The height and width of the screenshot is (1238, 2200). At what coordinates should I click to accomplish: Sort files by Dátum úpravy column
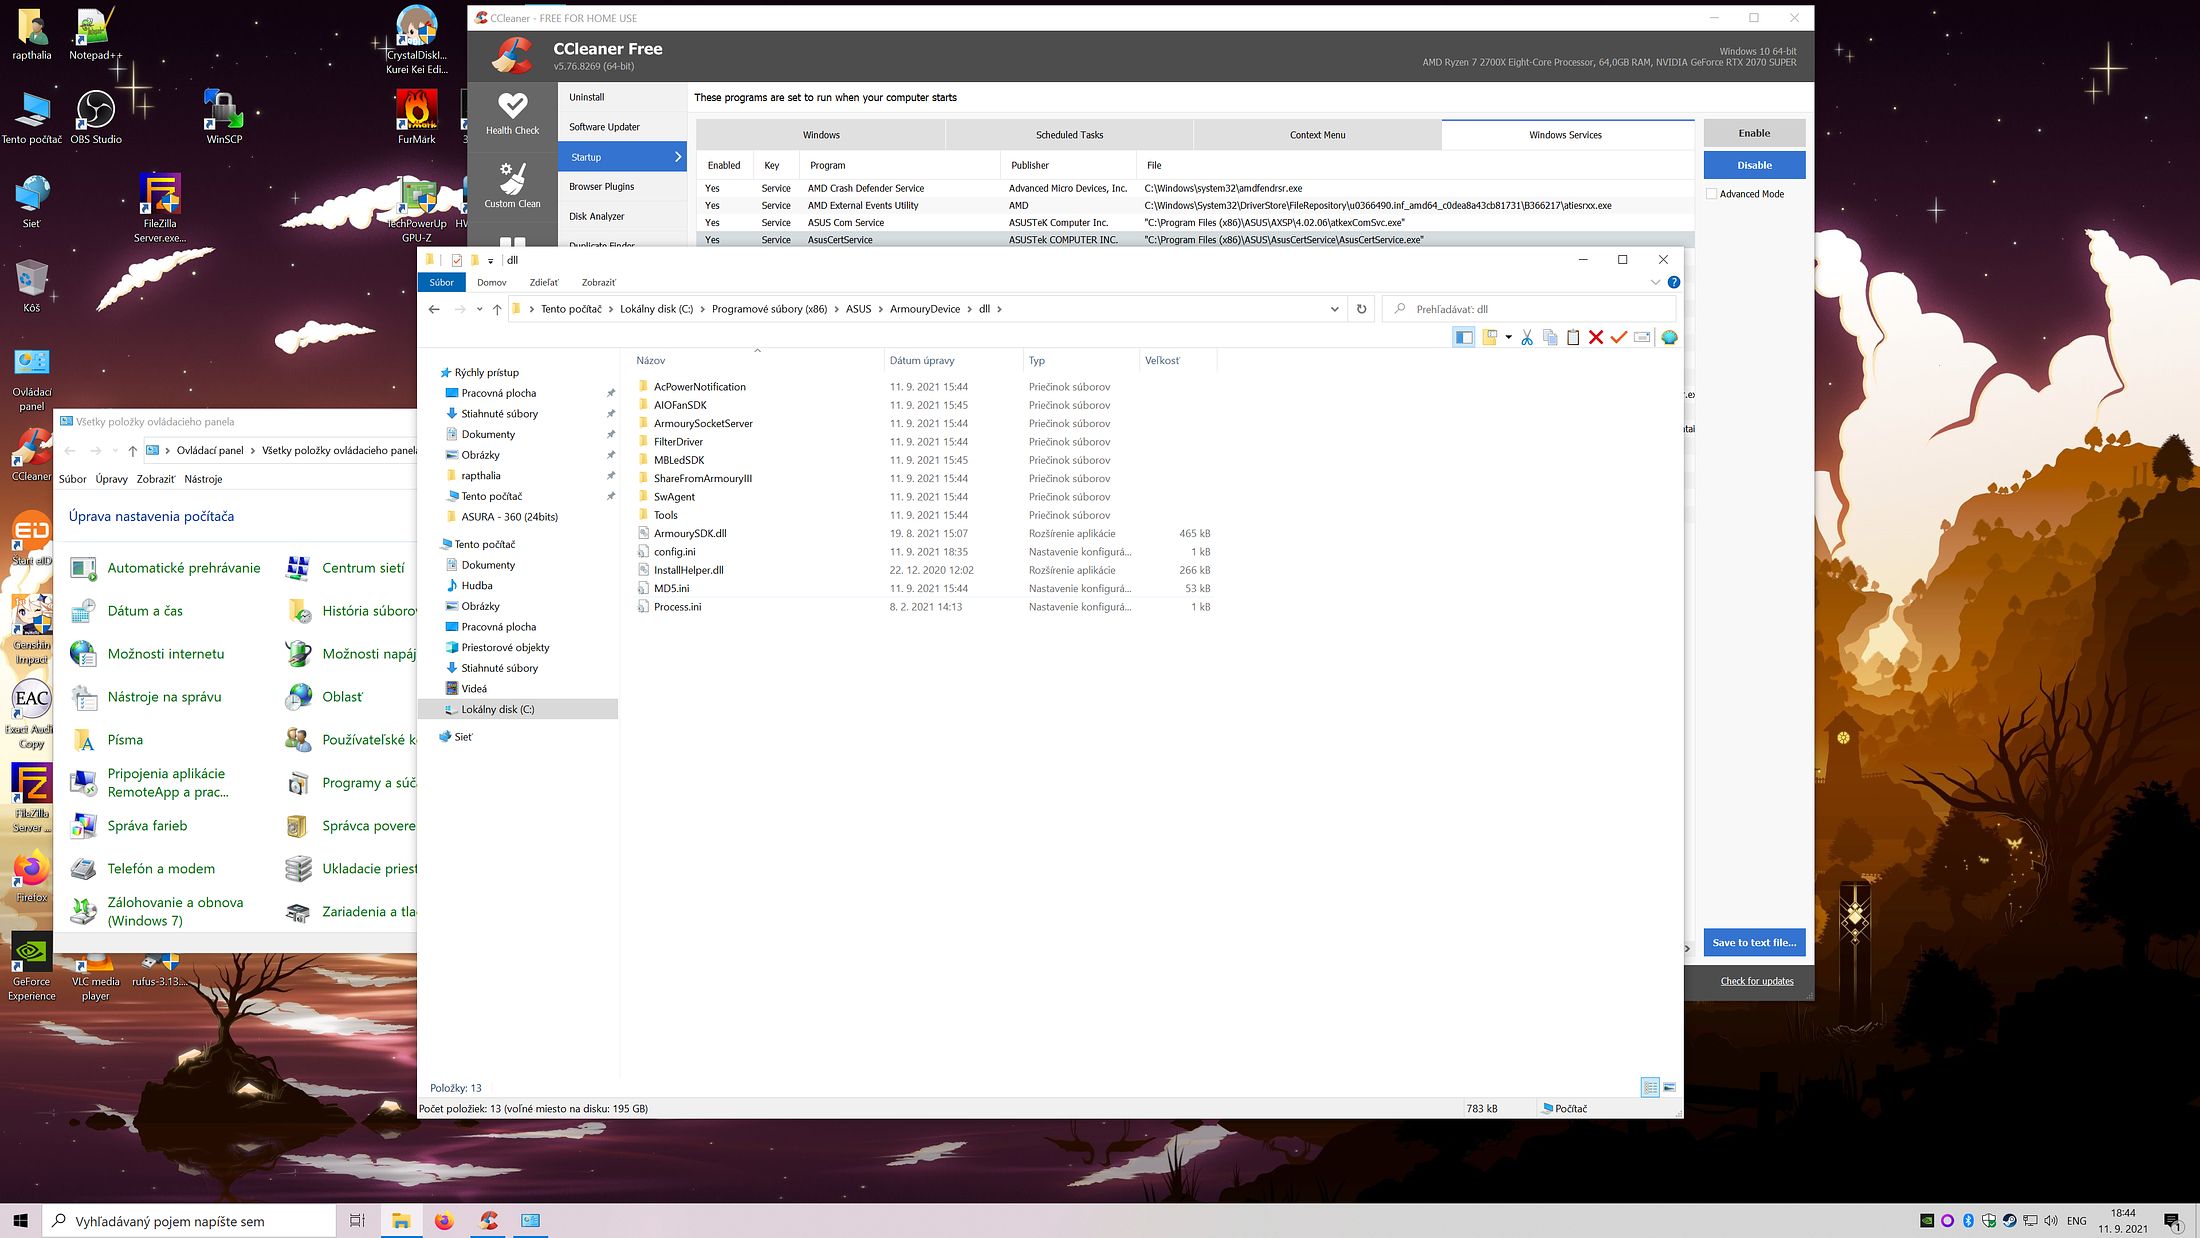(x=922, y=361)
